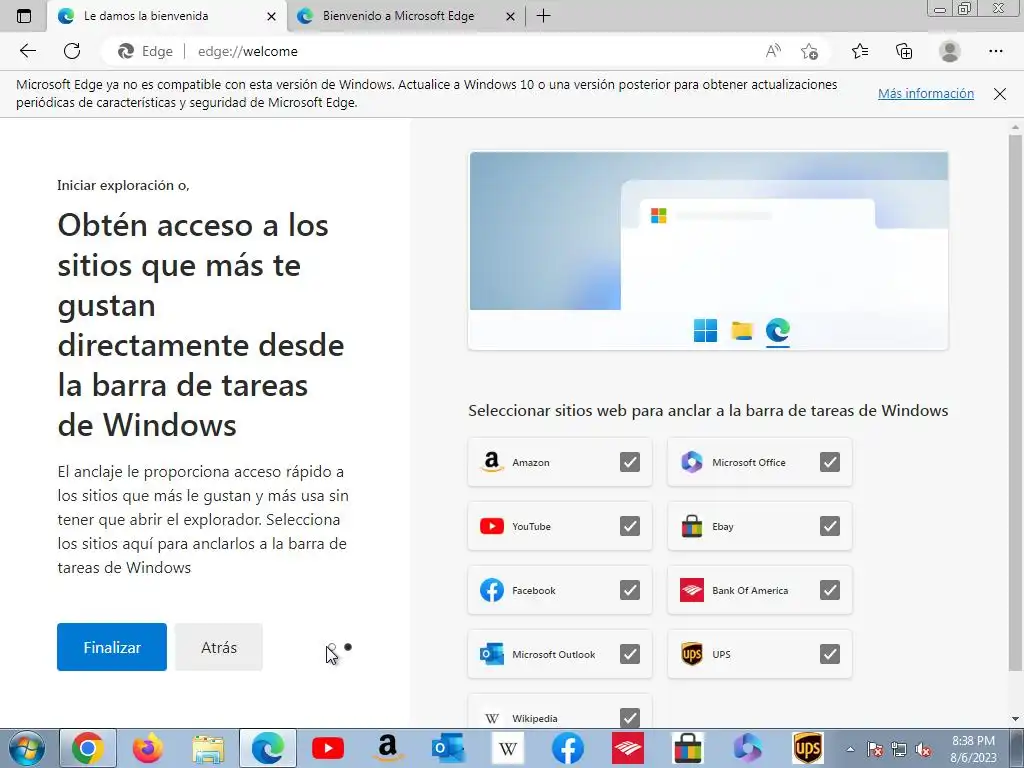
Task: Open the pinned UPS taskbar icon
Action: point(808,748)
